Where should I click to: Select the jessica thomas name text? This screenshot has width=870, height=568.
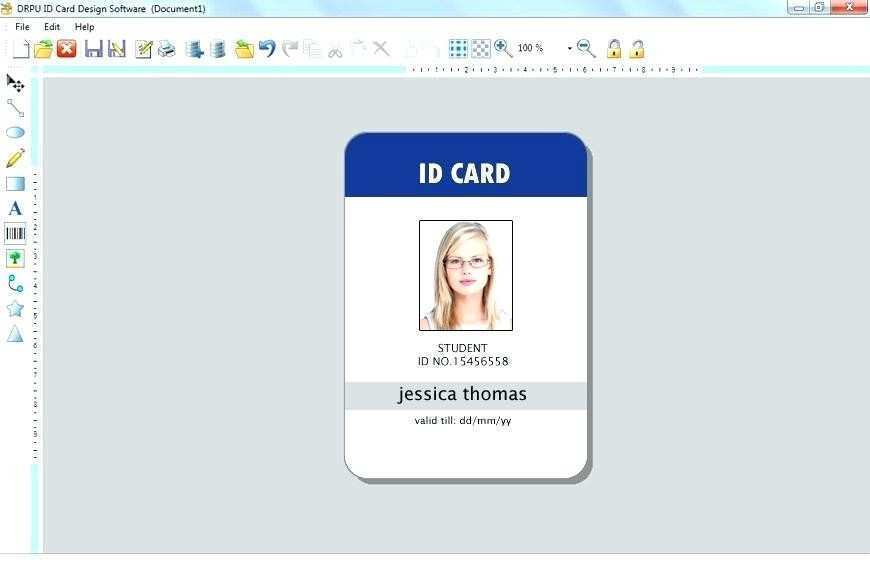(462, 394)
